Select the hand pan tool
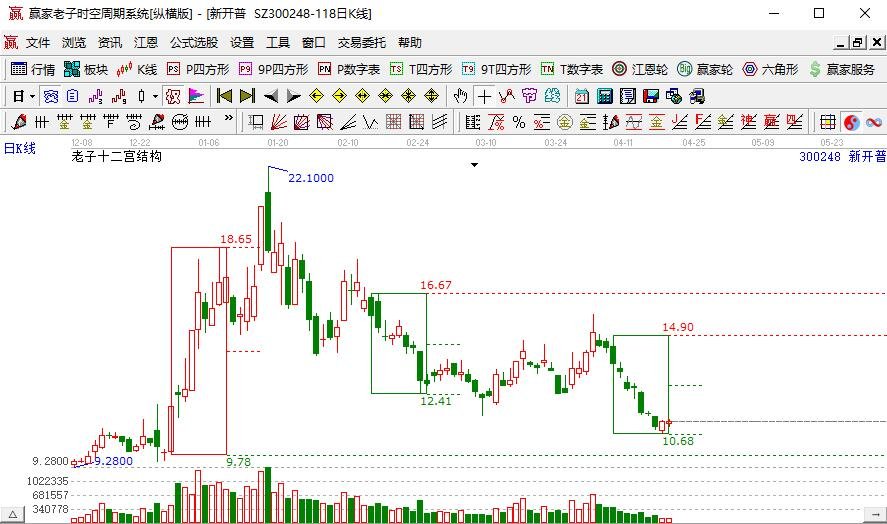The image size is (887, 524). tap(460, 97)
